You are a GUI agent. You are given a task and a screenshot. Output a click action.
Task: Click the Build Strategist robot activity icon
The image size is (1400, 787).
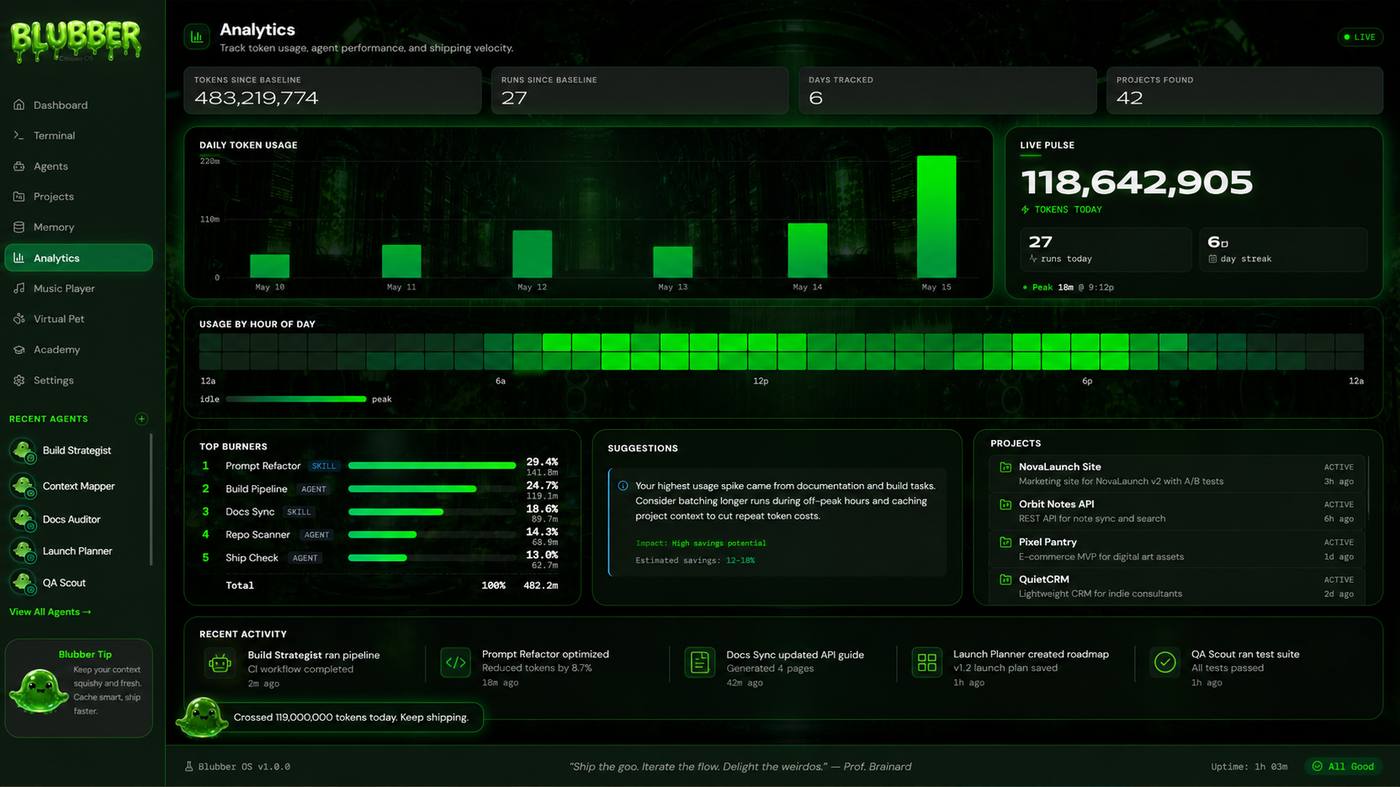point(220,662)
